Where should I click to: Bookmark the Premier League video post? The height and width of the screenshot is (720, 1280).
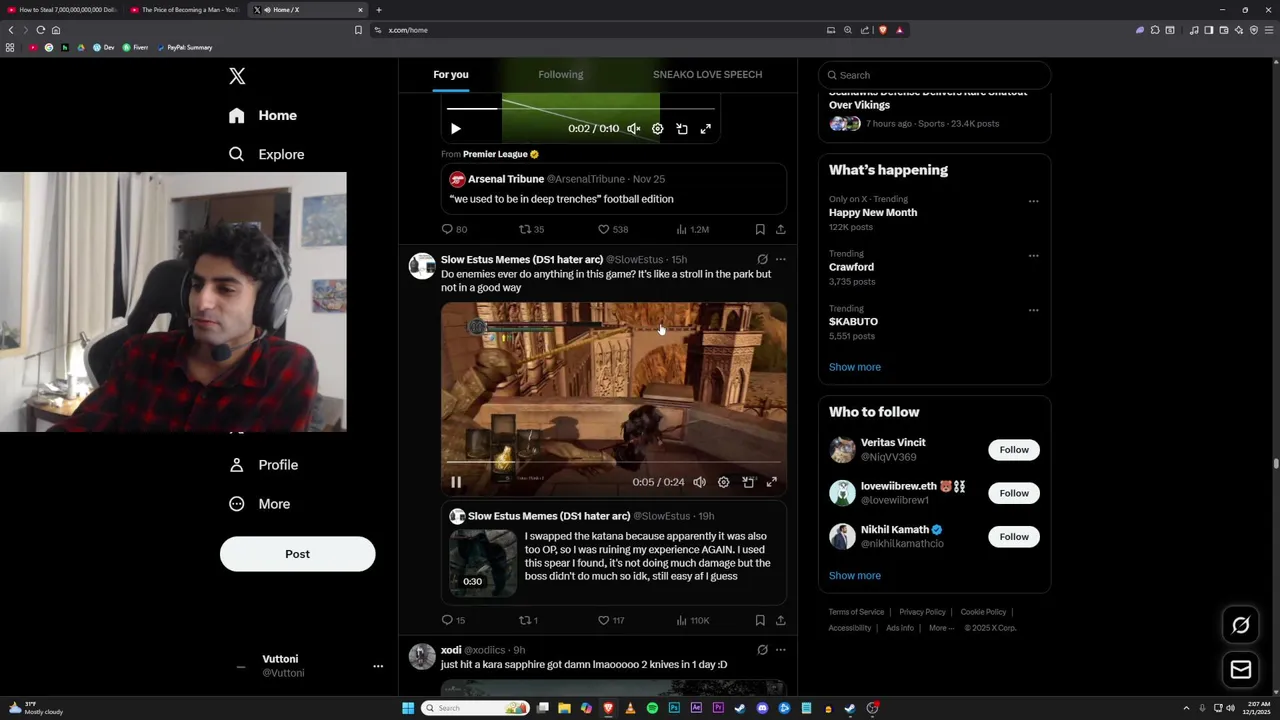tap(760, 229)
